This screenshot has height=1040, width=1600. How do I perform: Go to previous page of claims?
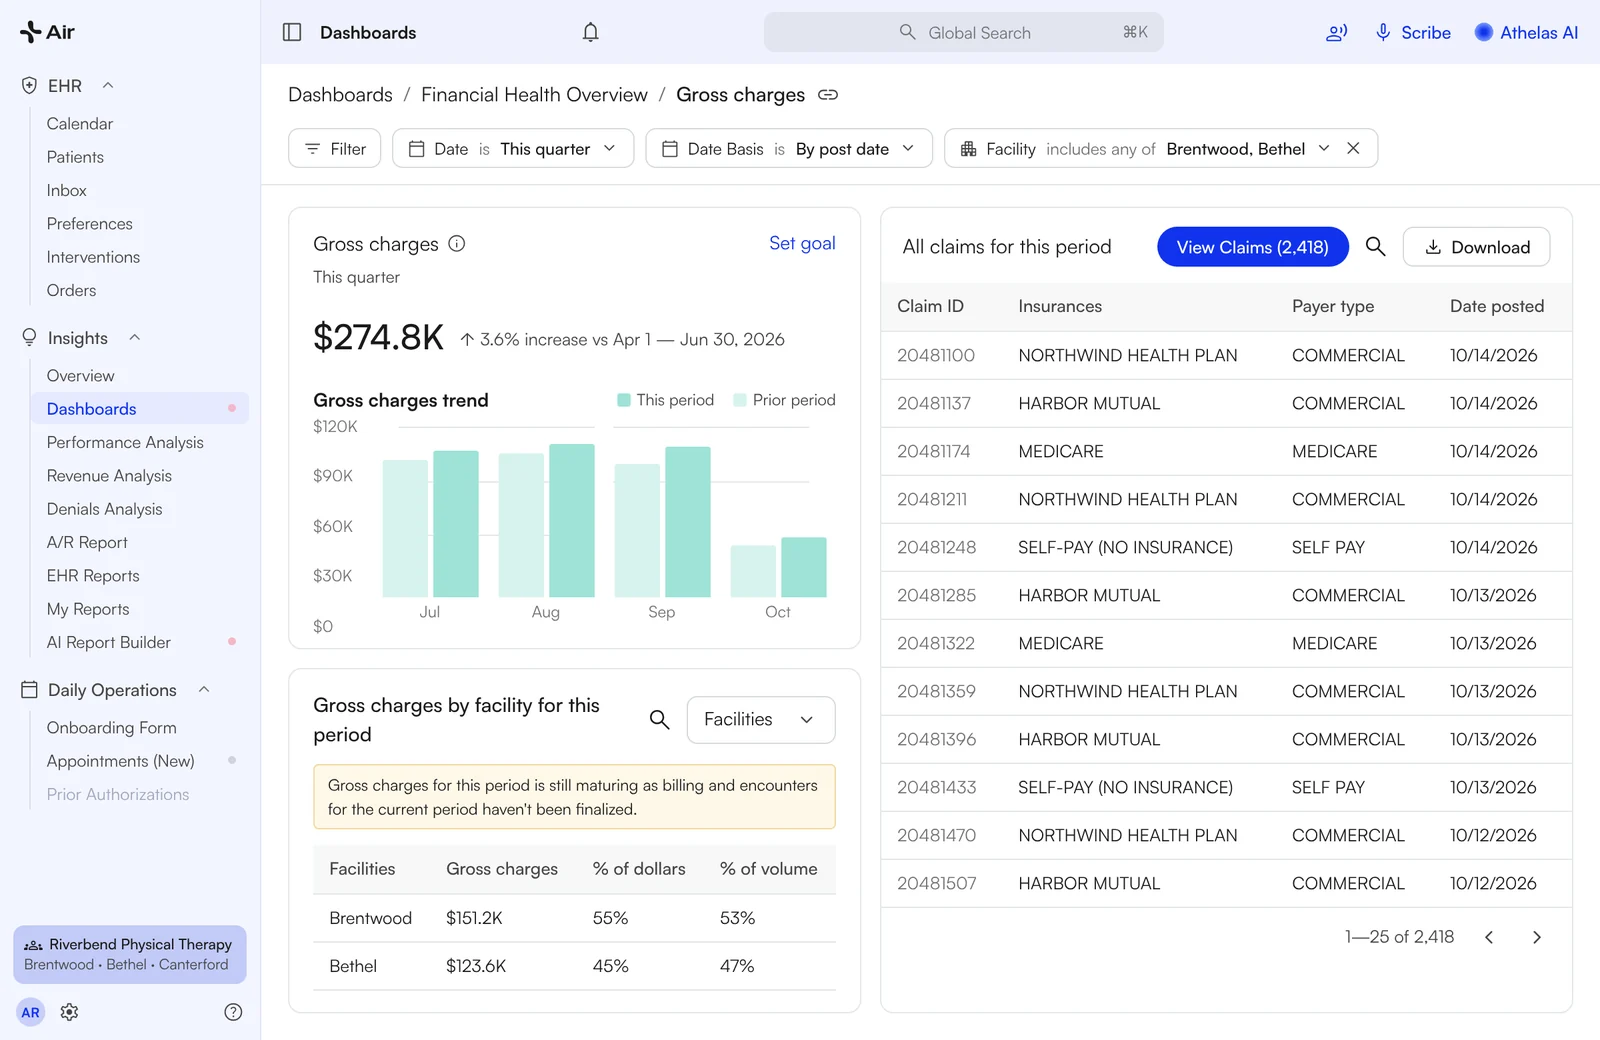[1489, 937]
